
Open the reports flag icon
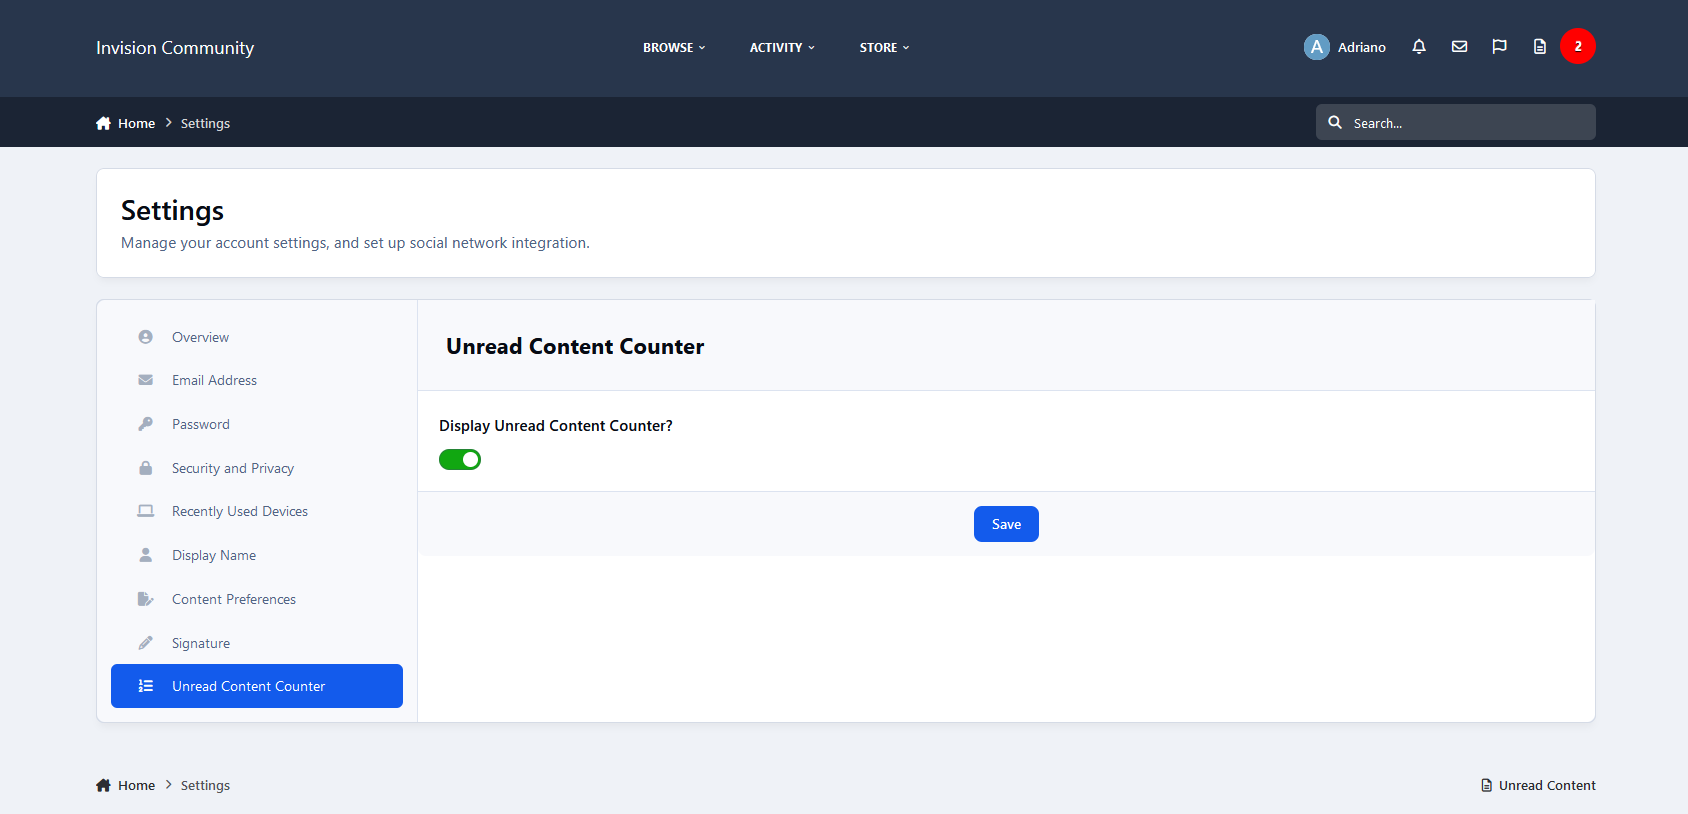[1499, 47]
